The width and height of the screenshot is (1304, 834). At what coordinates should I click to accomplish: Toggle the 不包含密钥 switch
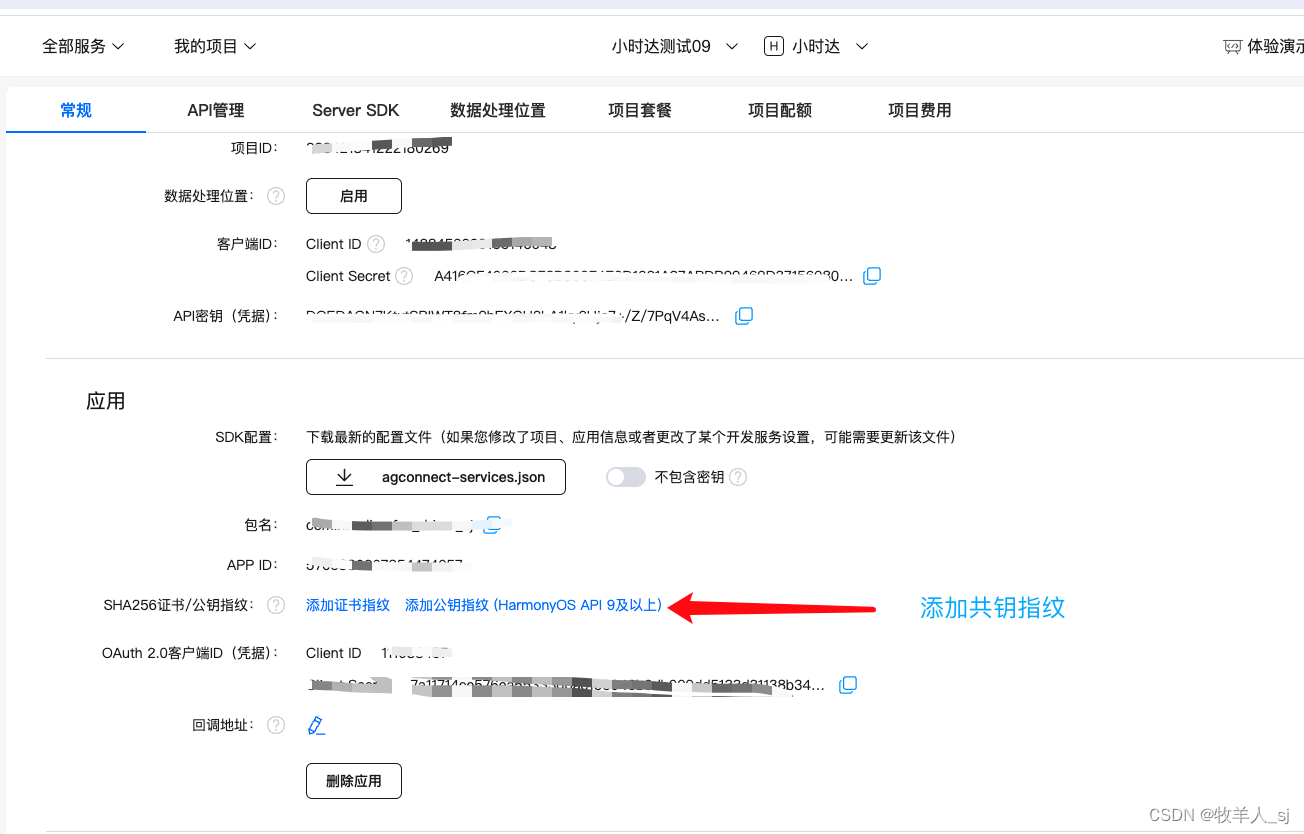[x=626, y=477]
